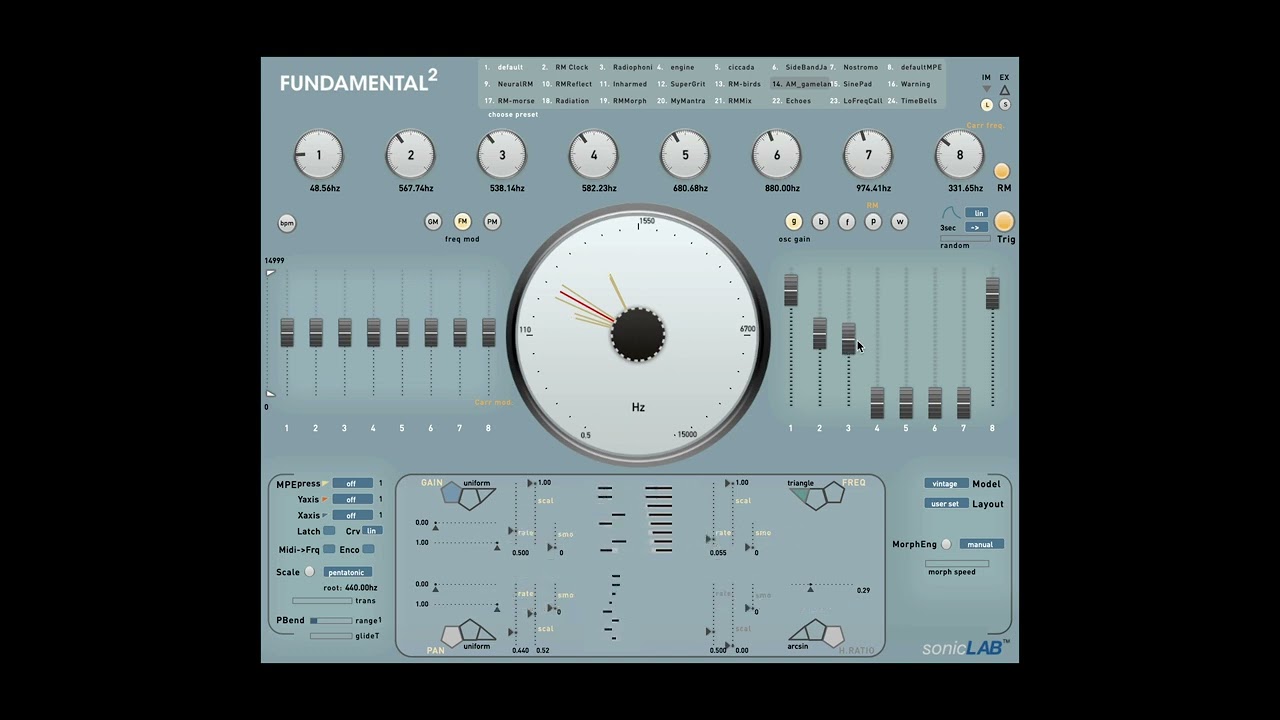
Task: Click the arrow direction button under lin
Action: tap(976, 228)
